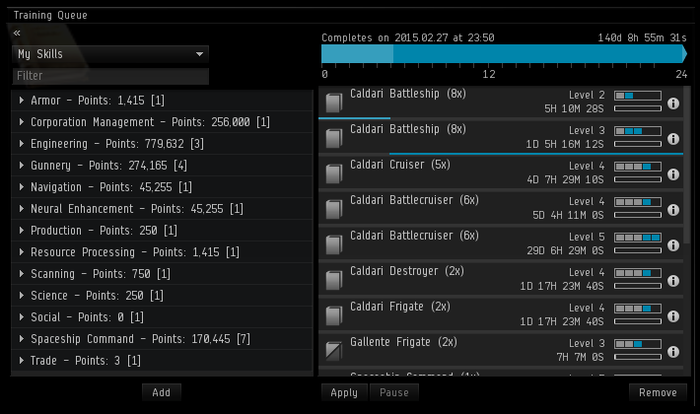The image size is (700, 414).
Task: Click the Caldari Battleship Level 2 level indicator
Action: 638,95
